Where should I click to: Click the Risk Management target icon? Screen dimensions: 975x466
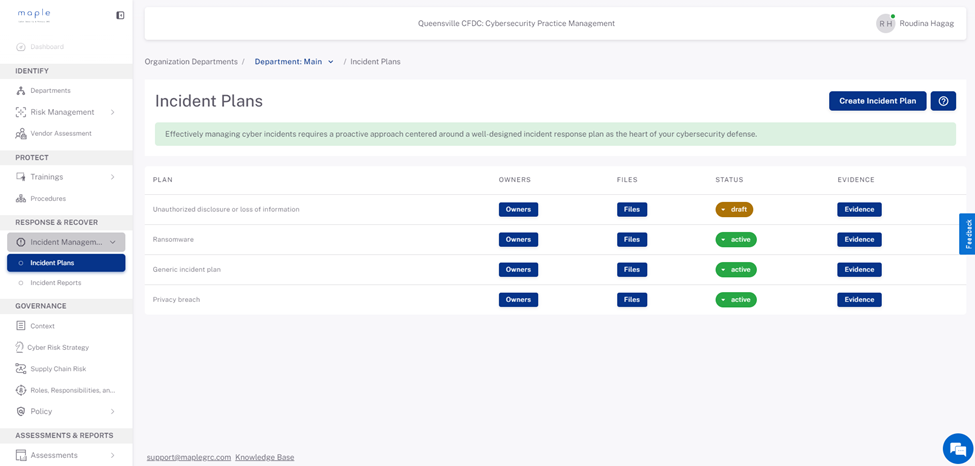pos(21,113)
